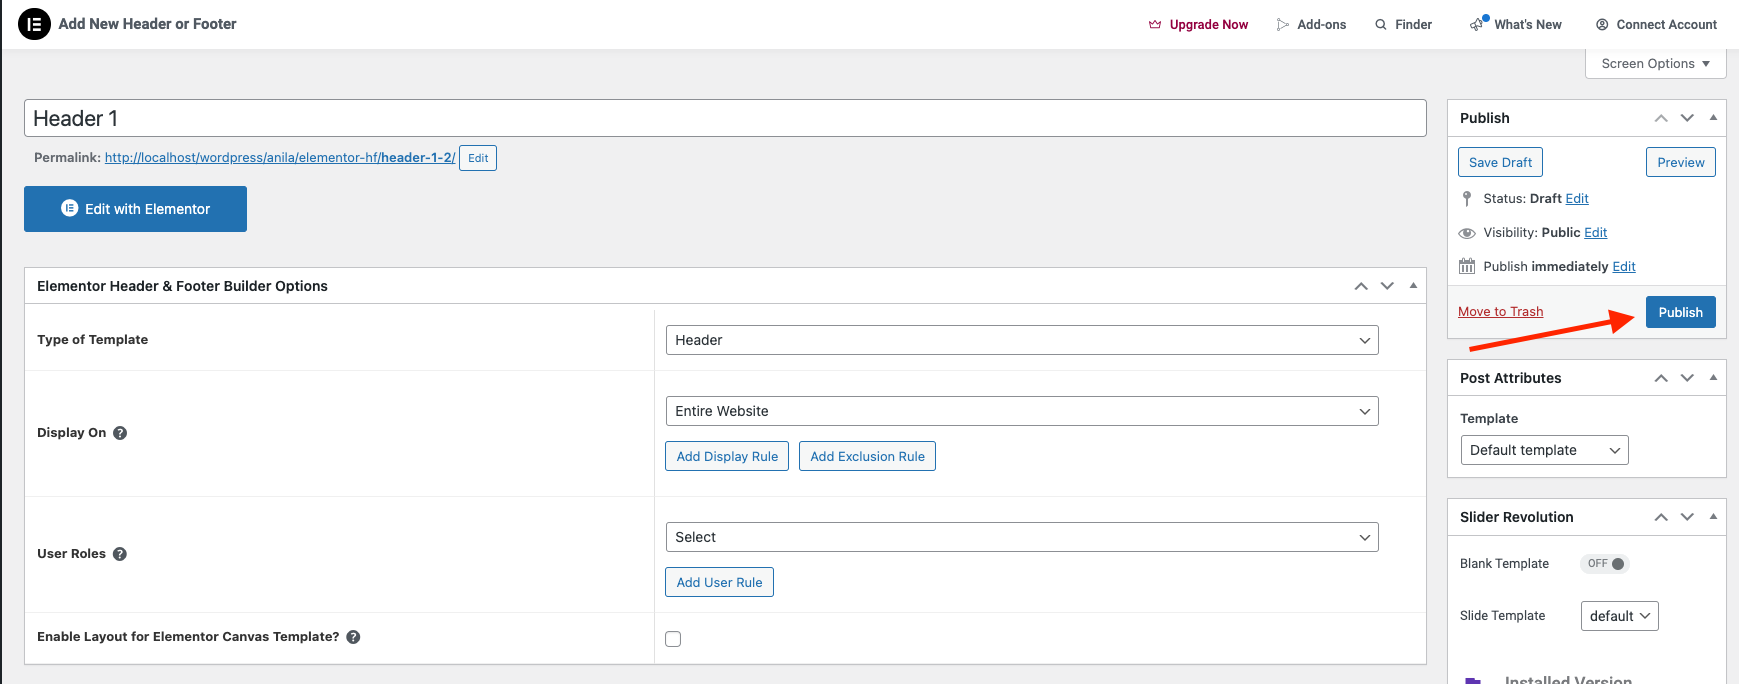Click the User Roles help question icon
This screenshot has height=684, width=1739.
120,554
